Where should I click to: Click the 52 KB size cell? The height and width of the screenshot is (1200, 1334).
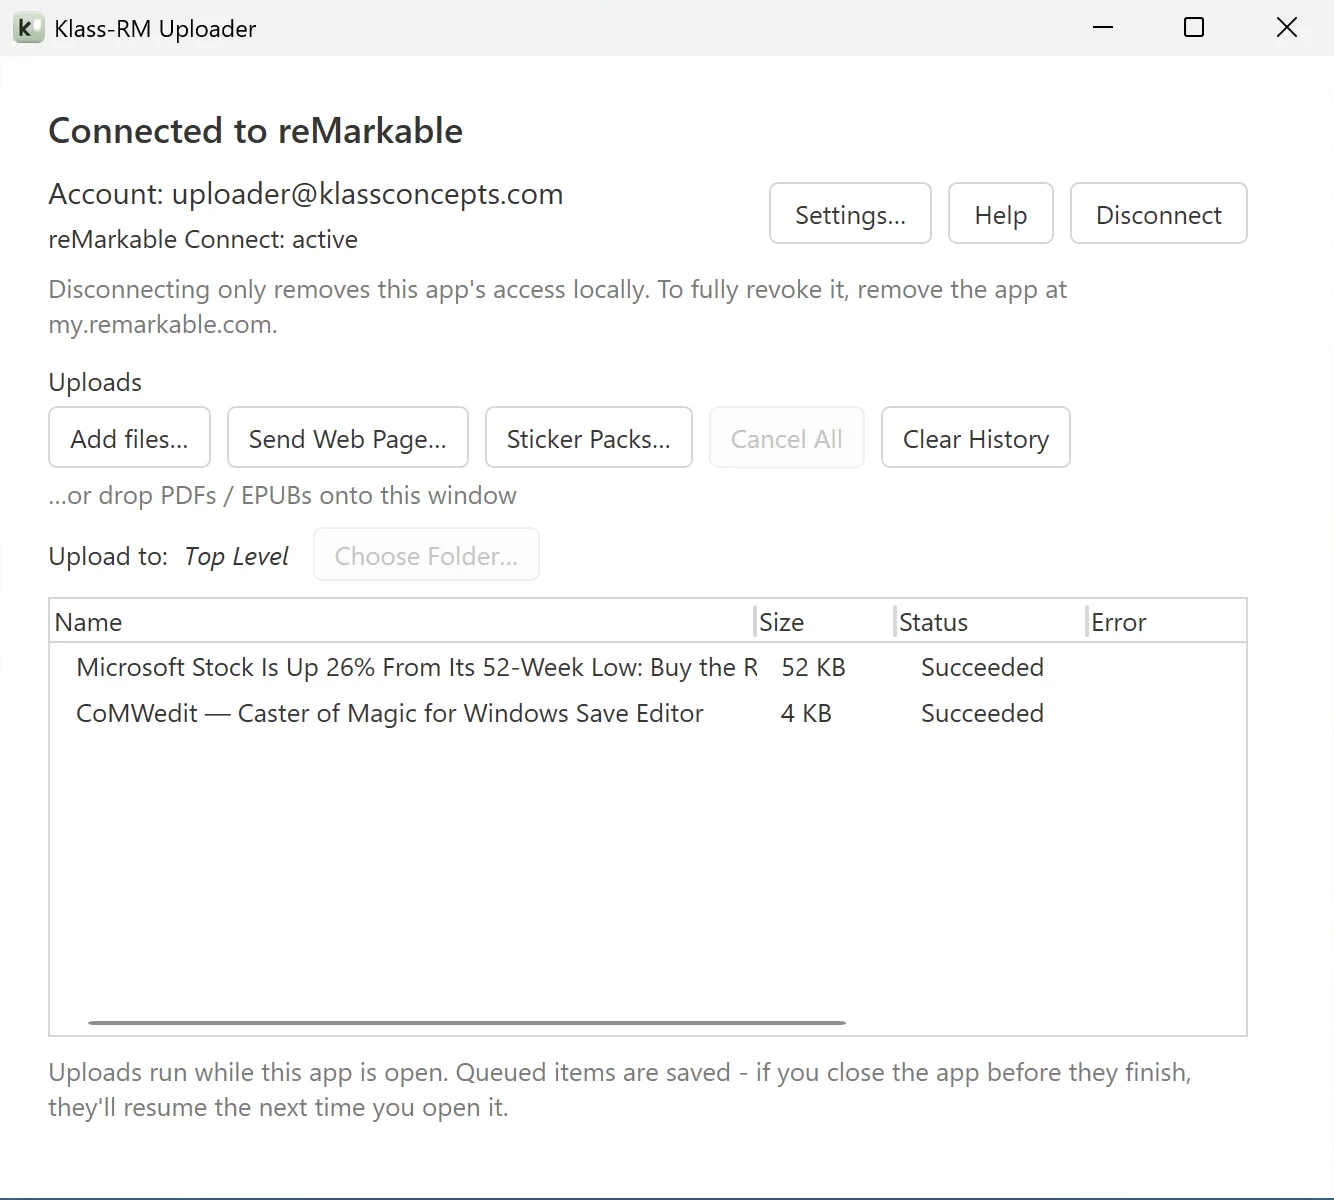(813, 667)
